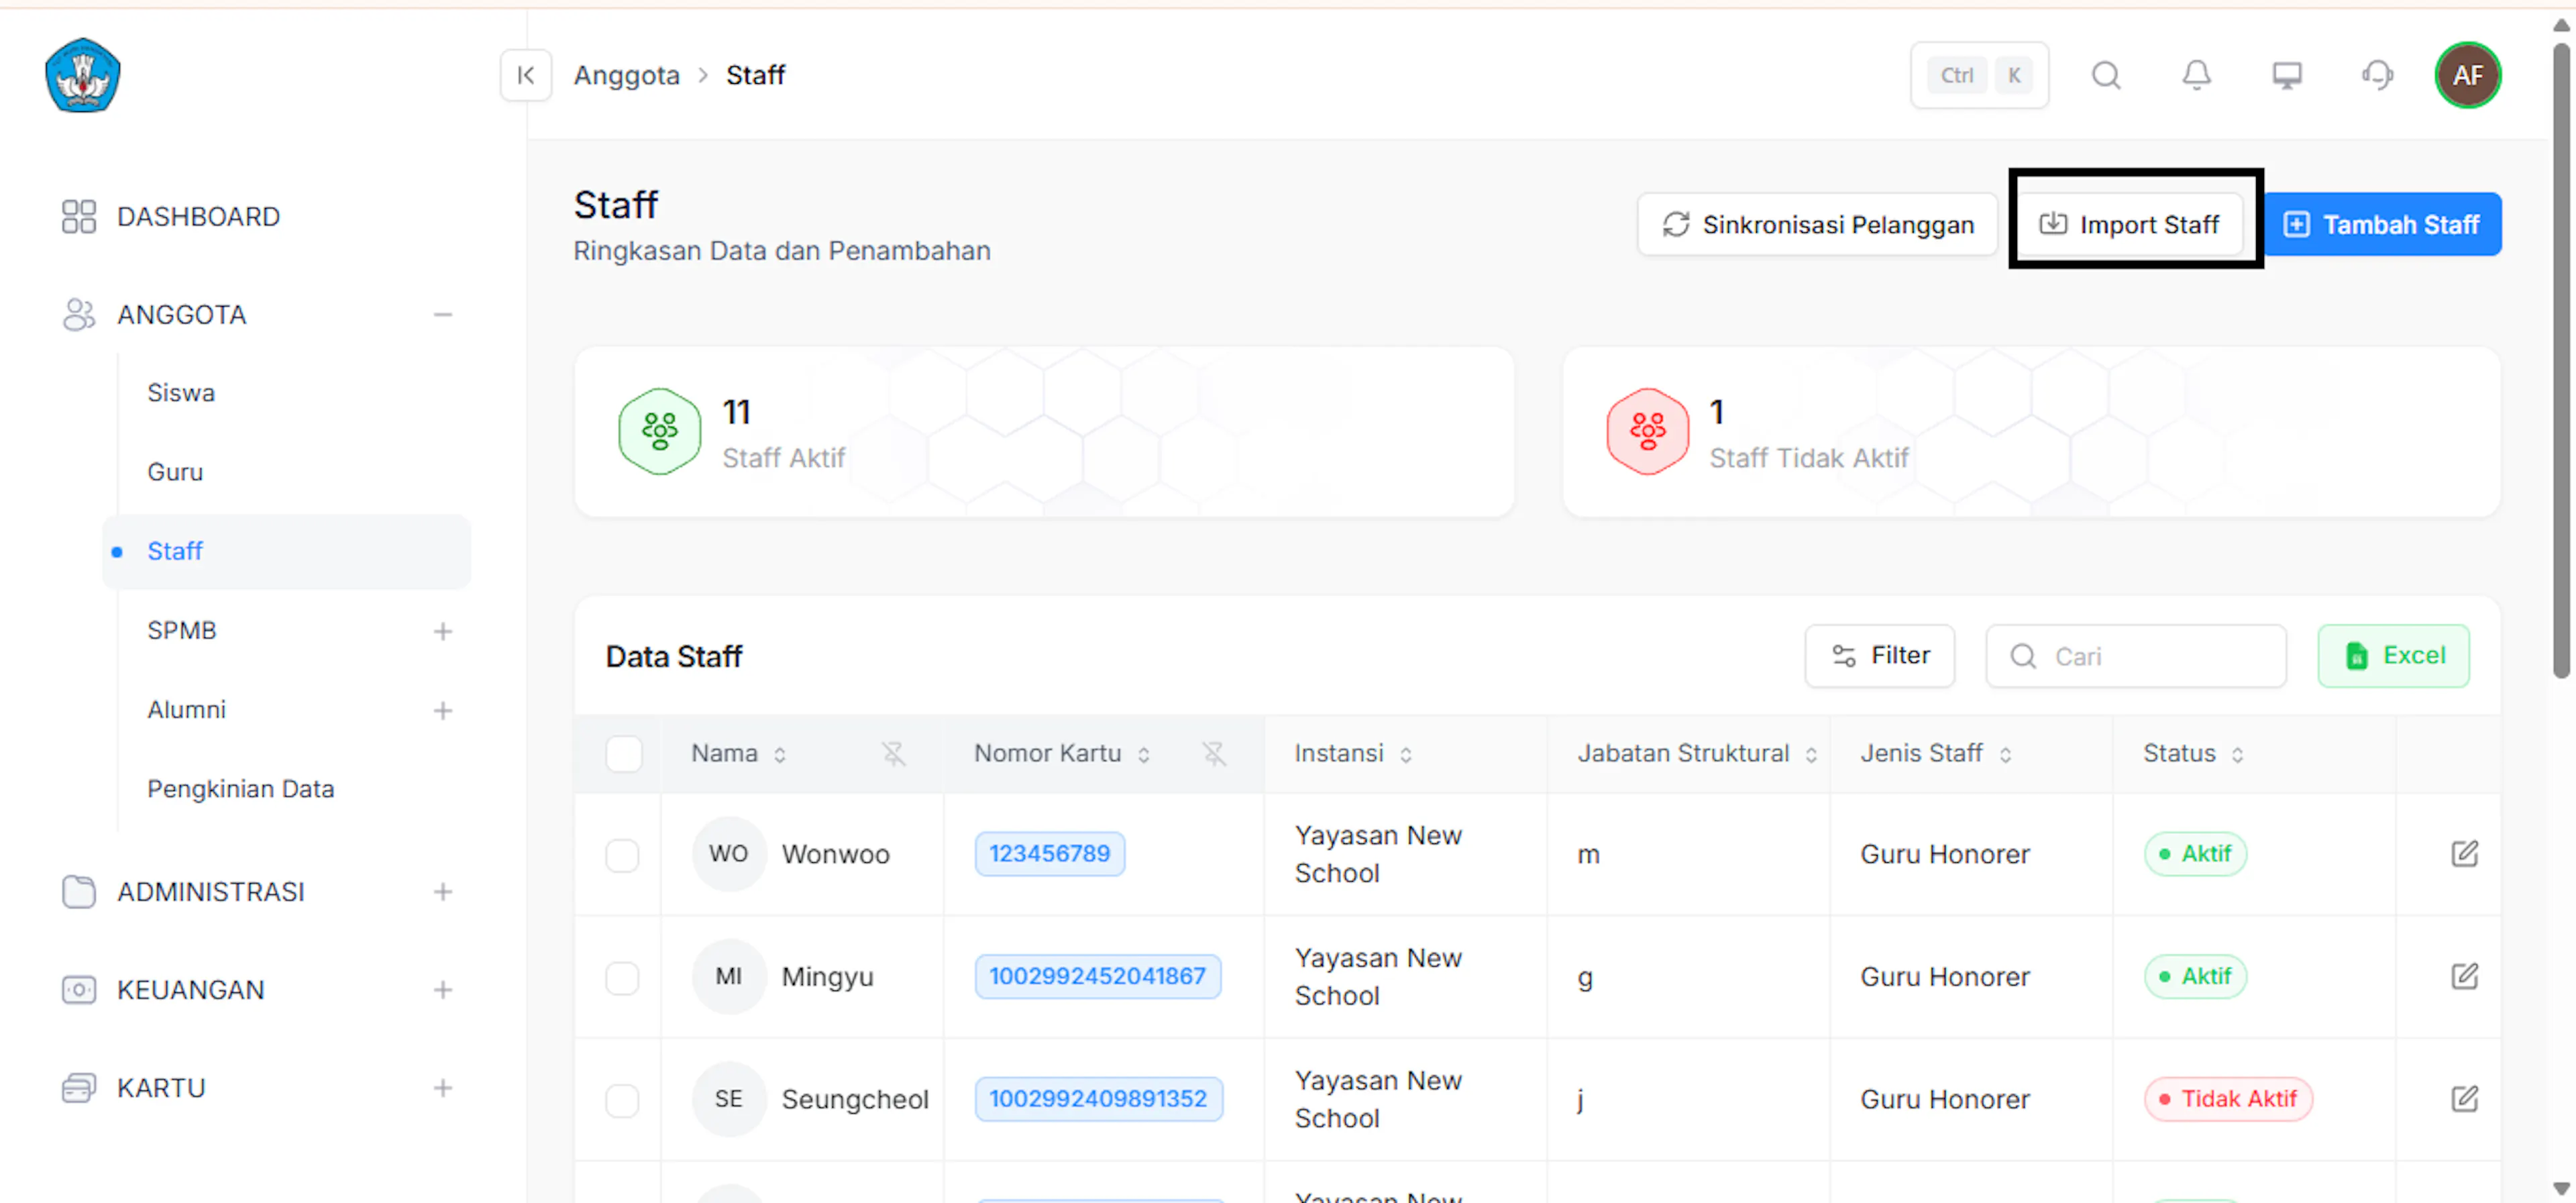Click the Dashboard grid icon
The image size is (2576, 1203).
pyautogui.click(x=79, y=217)
